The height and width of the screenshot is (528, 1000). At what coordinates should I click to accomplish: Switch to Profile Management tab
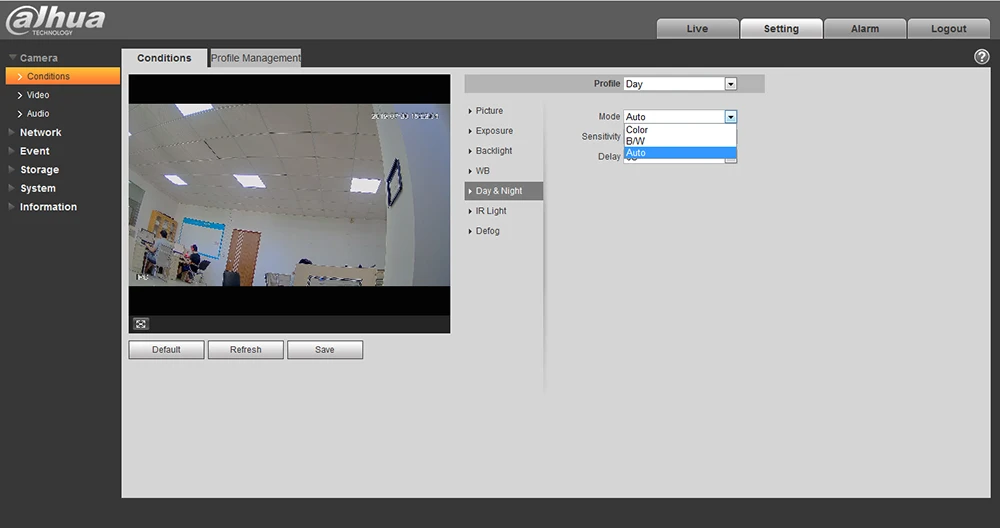[x=256, y=58]
